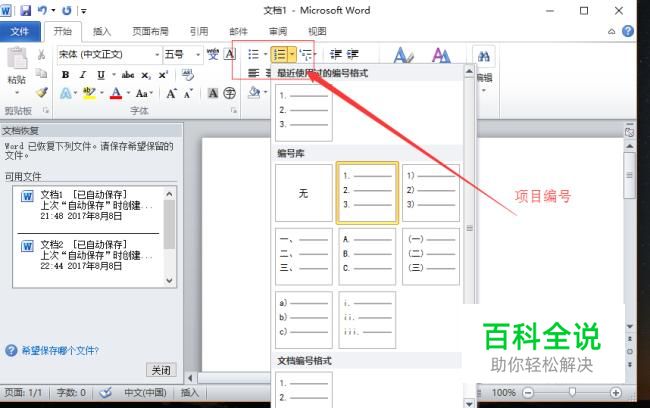The height and width of the screenshot is (408, 650).
Task: Expand the Paste options arrow under 粘贴
Action: click(17, 92)
